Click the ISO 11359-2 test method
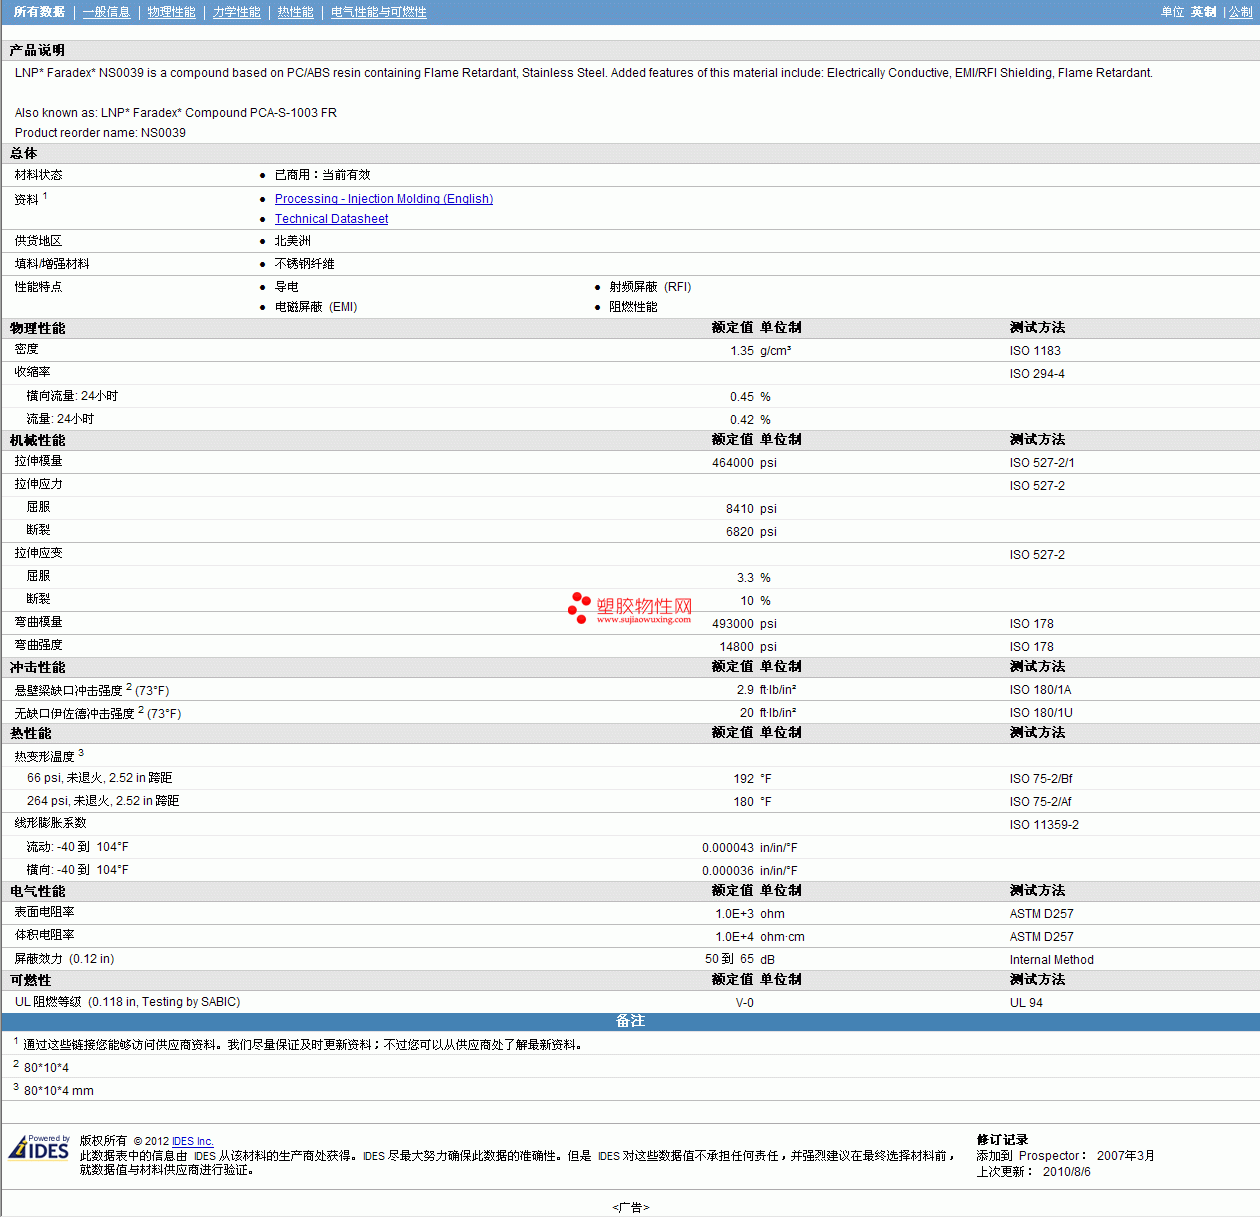1260x1217 pixels. tap(1044, 825)
